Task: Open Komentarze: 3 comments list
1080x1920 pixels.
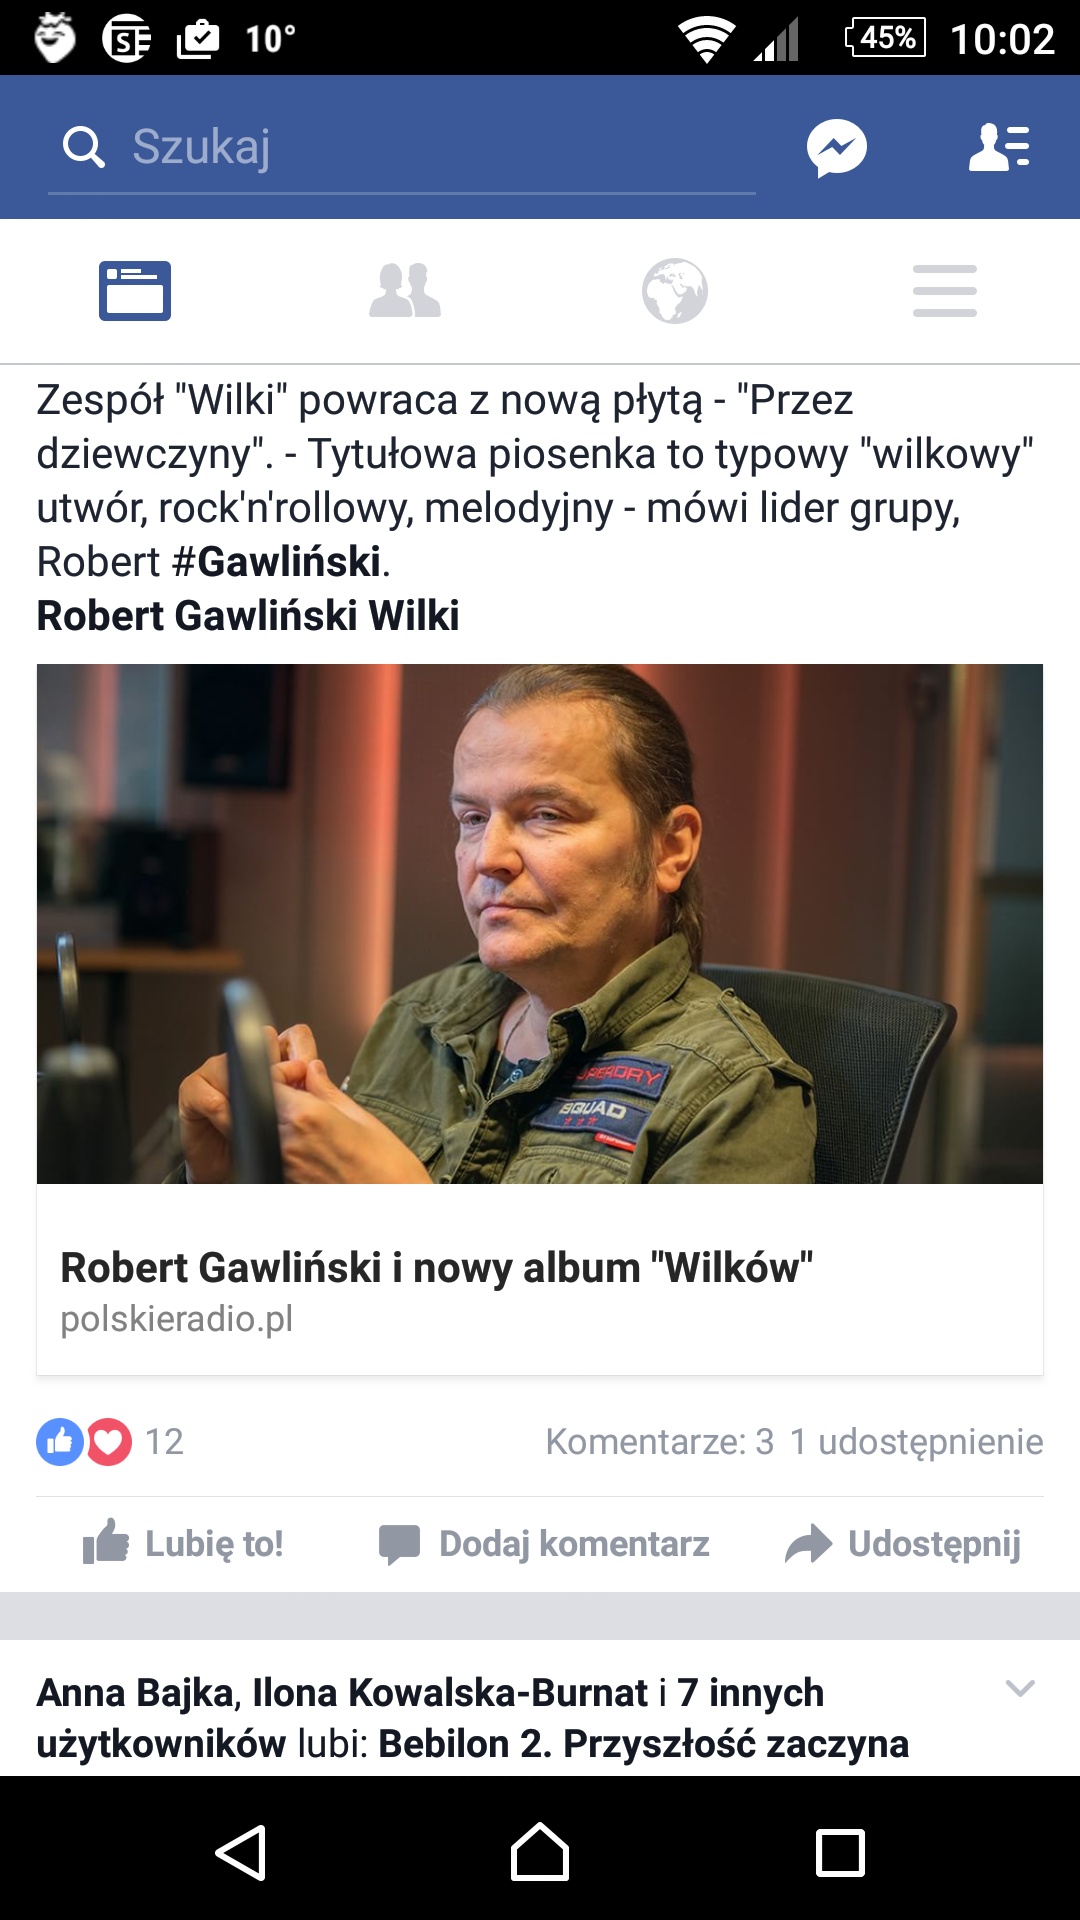Action: (x=660, y=1442)
